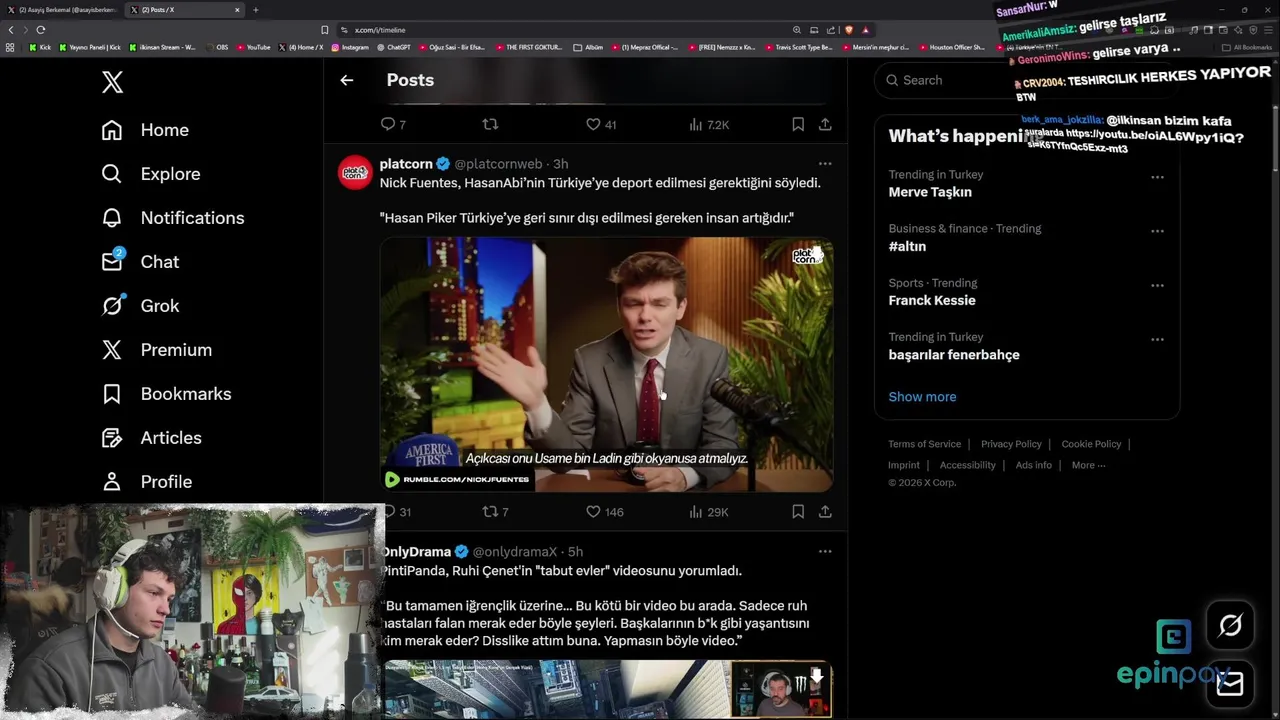Open Articles in sidebar
The width and height of the screenshot is (1280, 720).
151,438
